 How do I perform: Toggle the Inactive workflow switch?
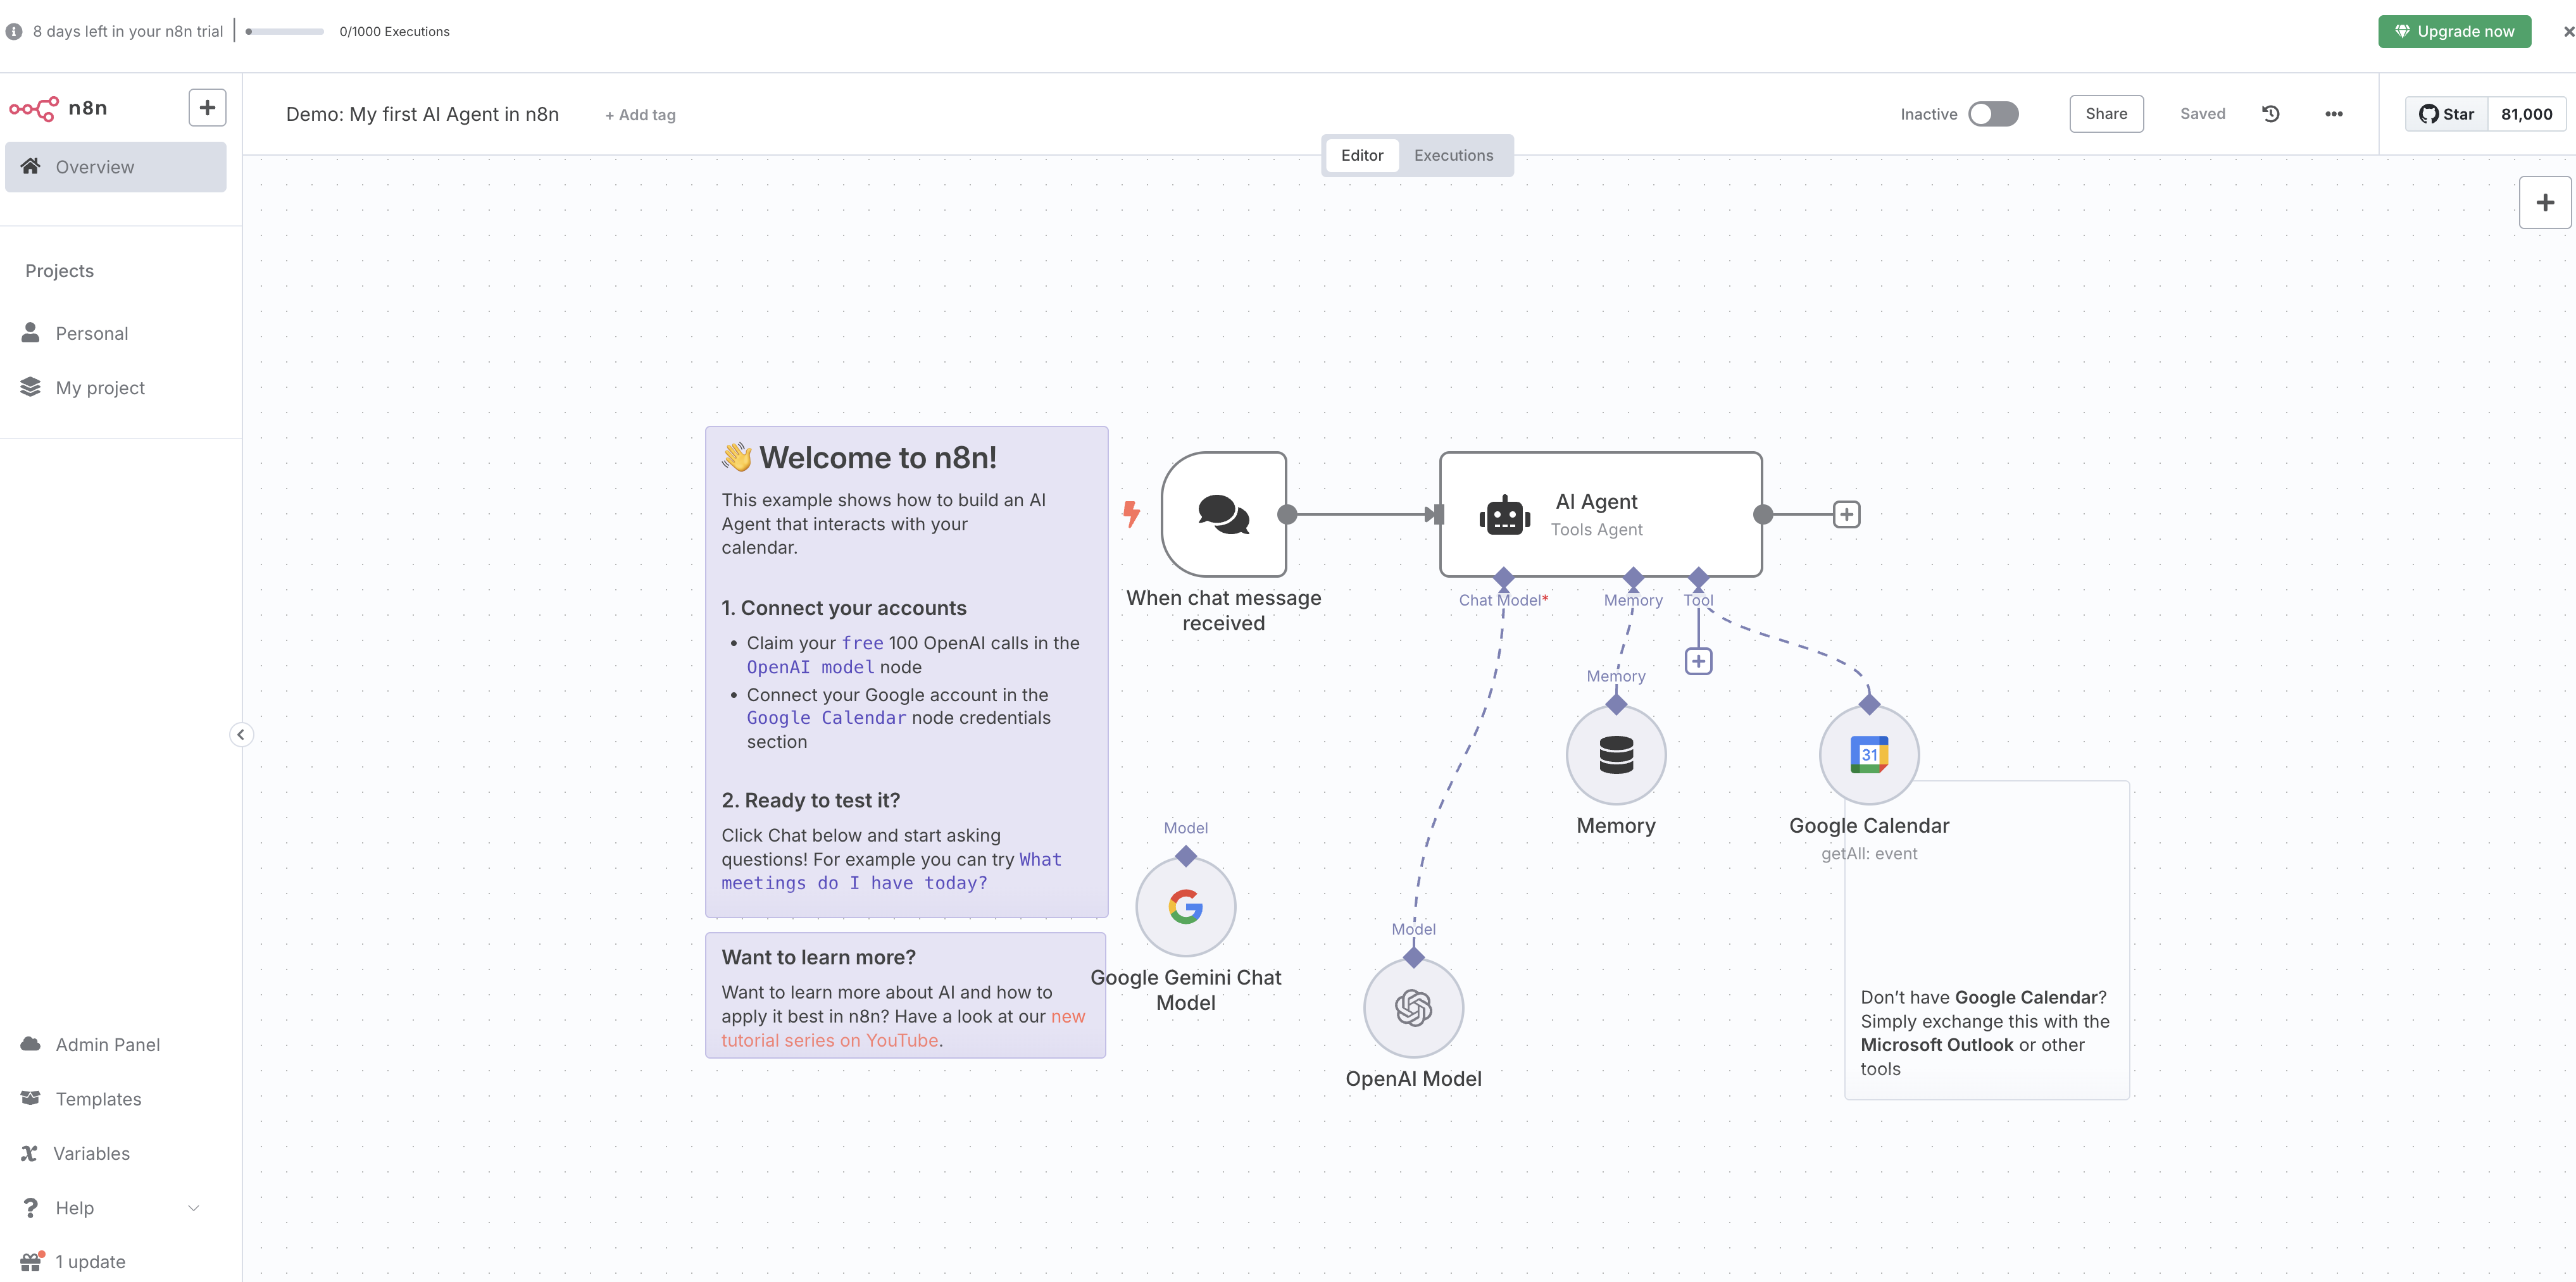pos(1992,114)
